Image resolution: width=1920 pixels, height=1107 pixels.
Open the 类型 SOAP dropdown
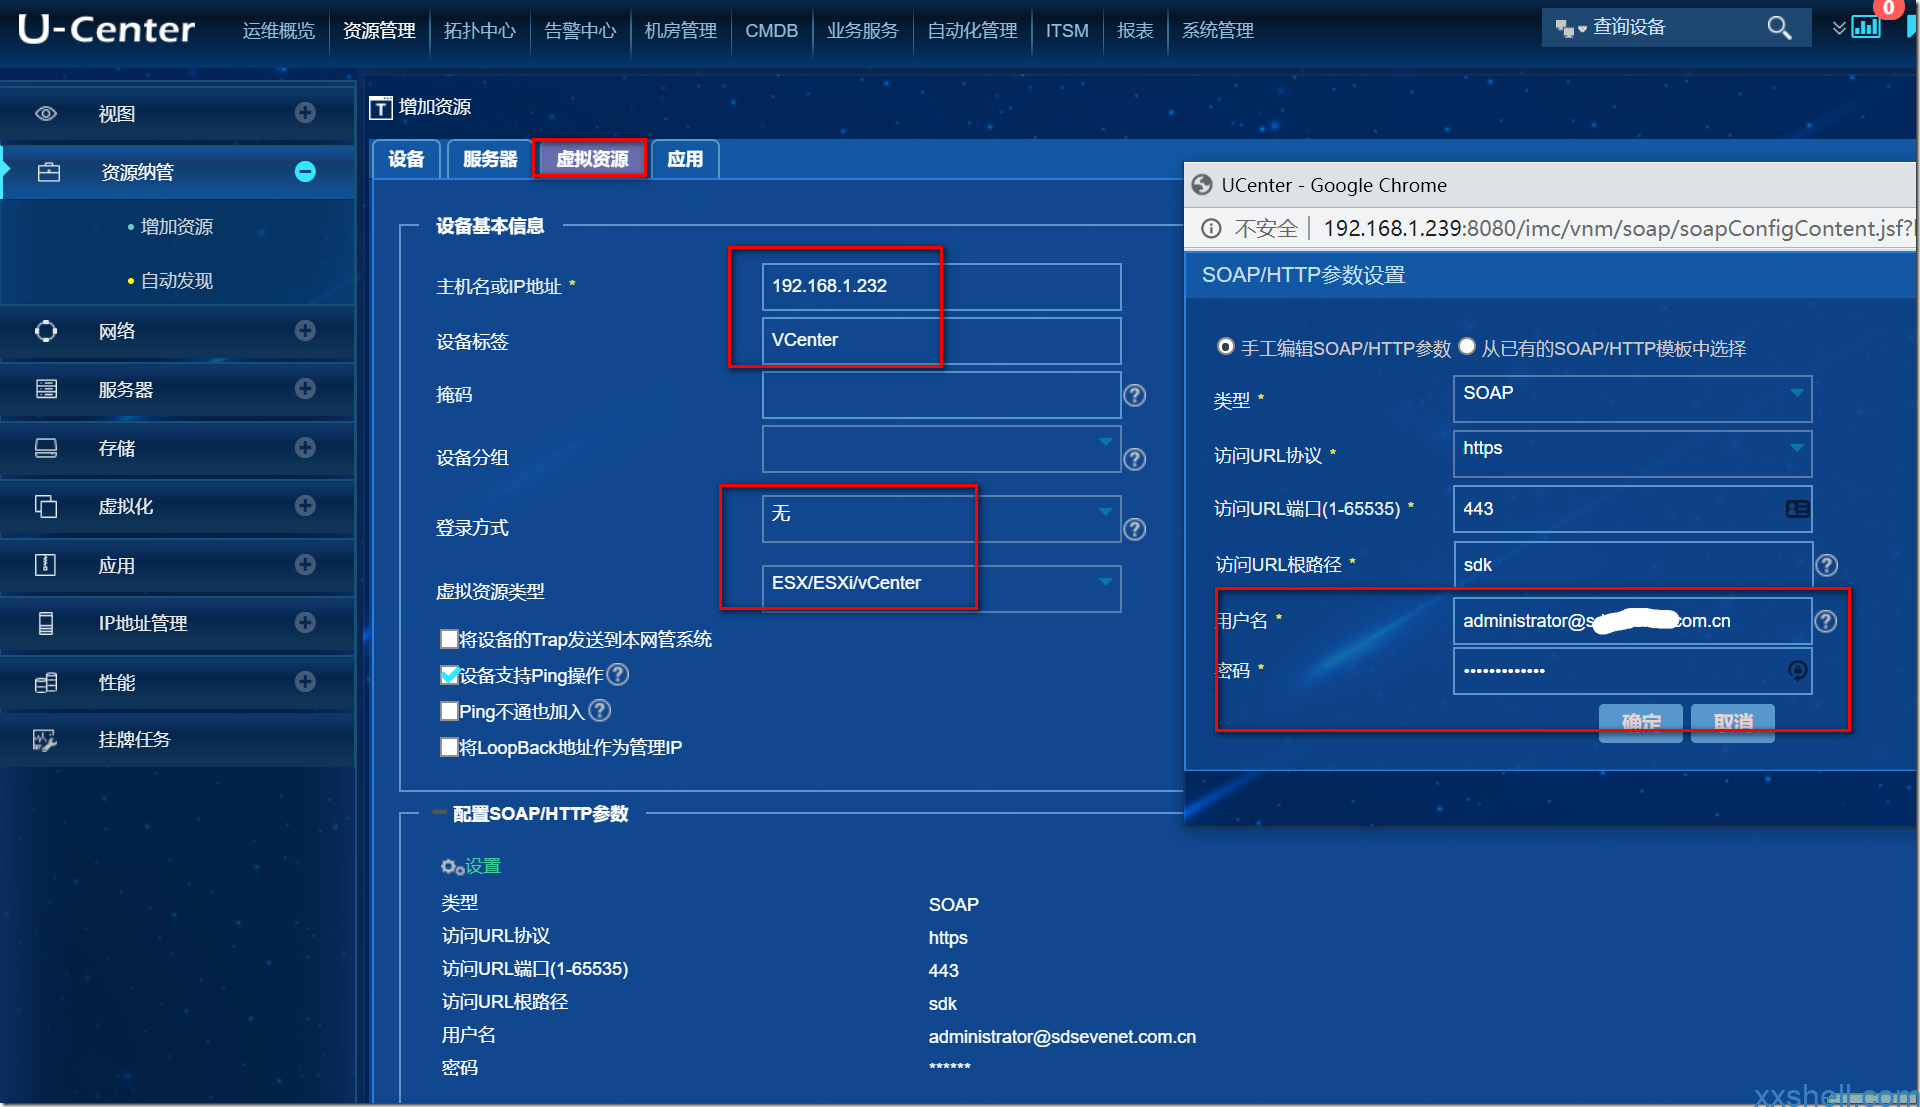coord(1632,399)
